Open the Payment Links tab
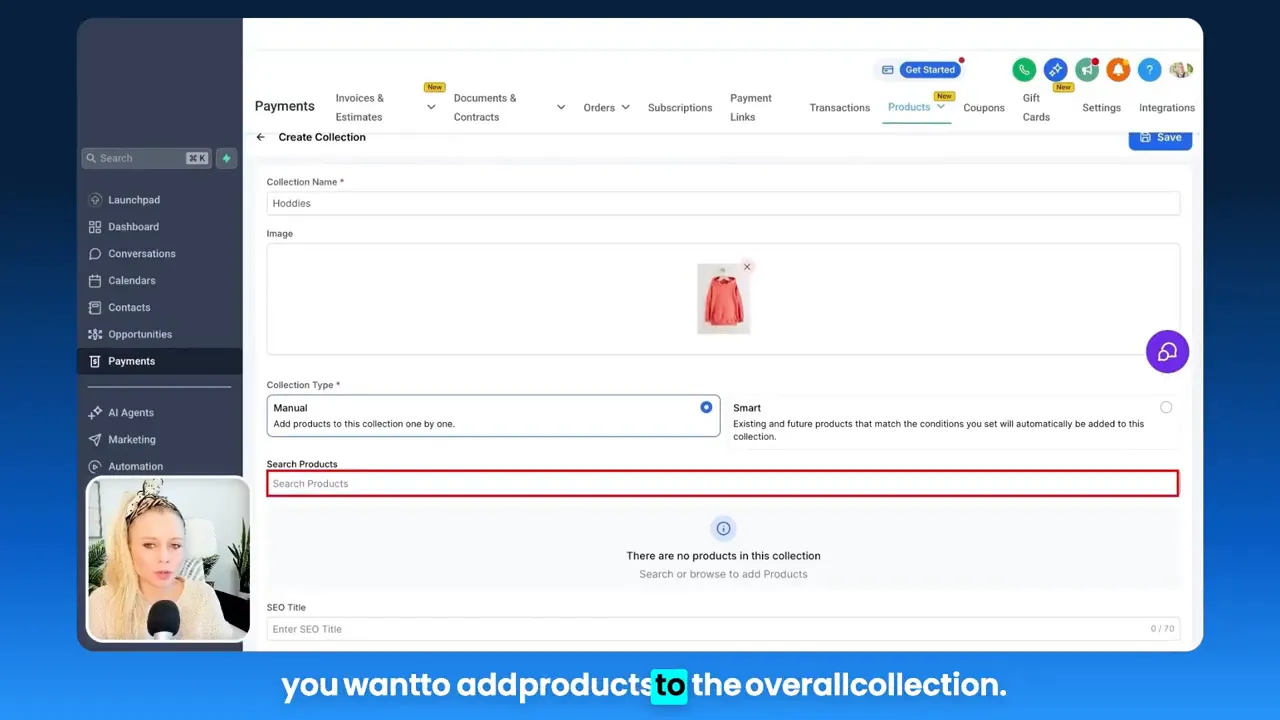This screenshot has width=1280, height=720. [751, 107]
